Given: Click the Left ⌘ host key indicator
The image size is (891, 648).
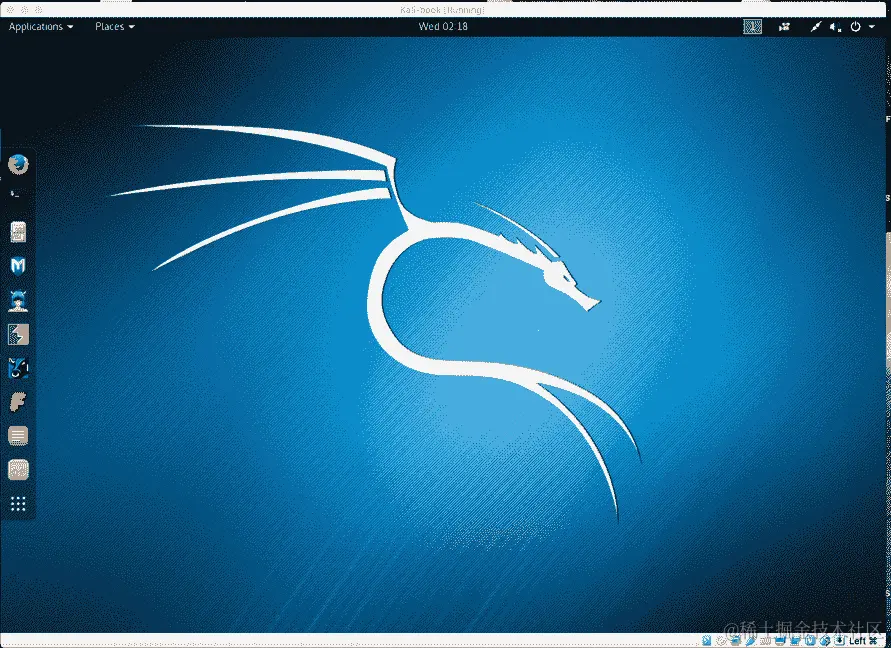Looking at the screenshot, I should [863, 641].
